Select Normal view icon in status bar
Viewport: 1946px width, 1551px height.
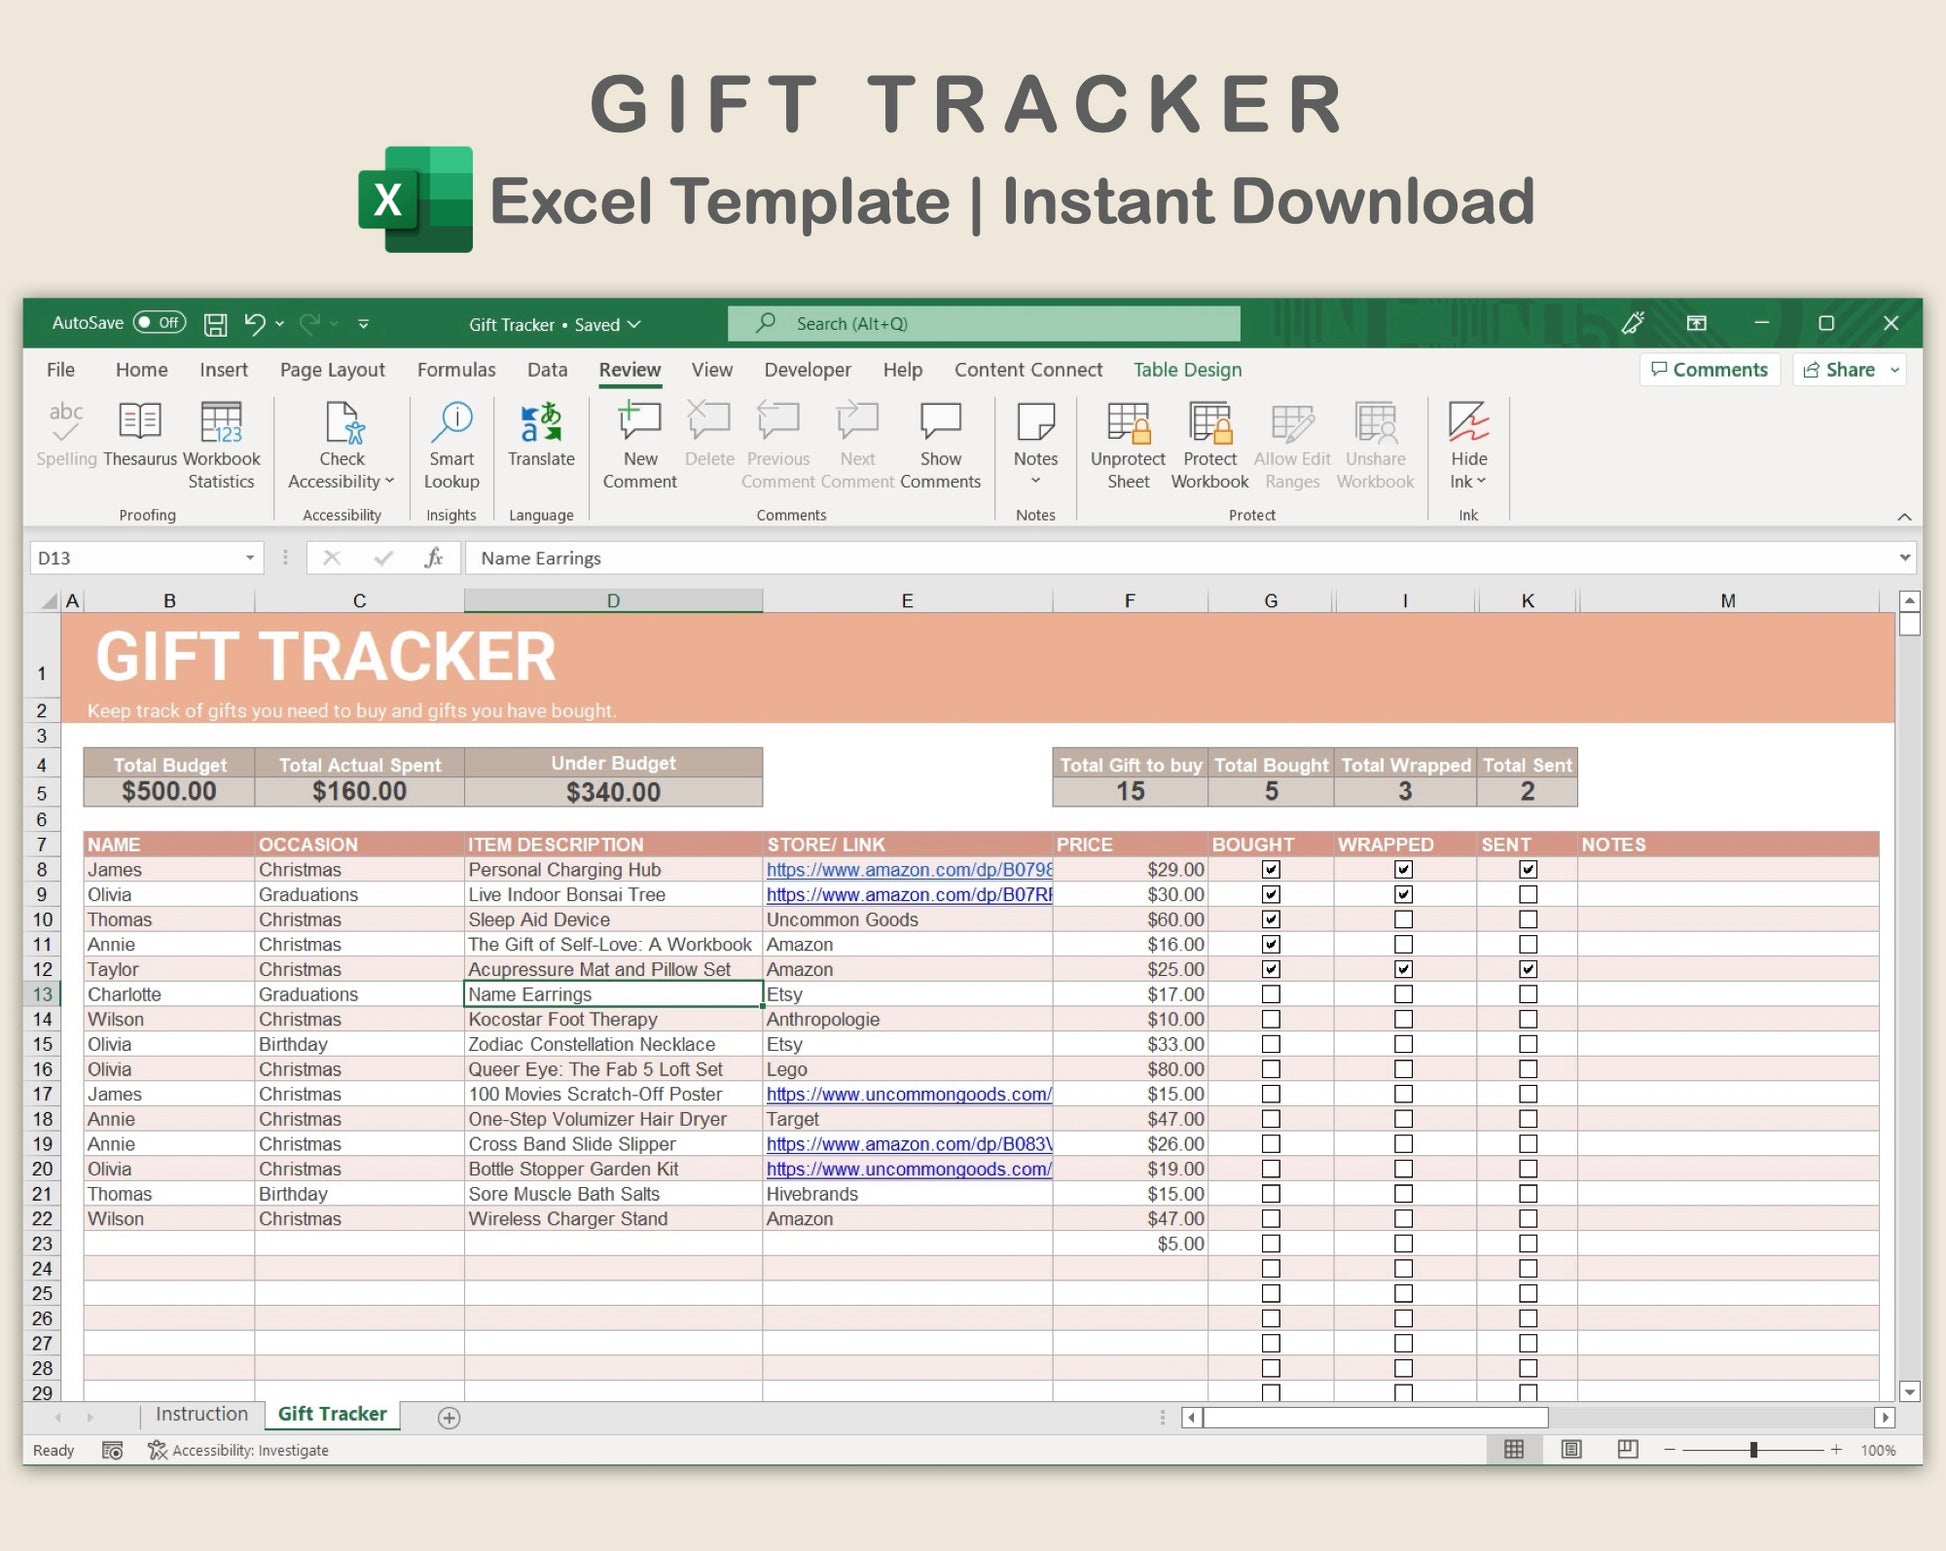[1514, 1449]
